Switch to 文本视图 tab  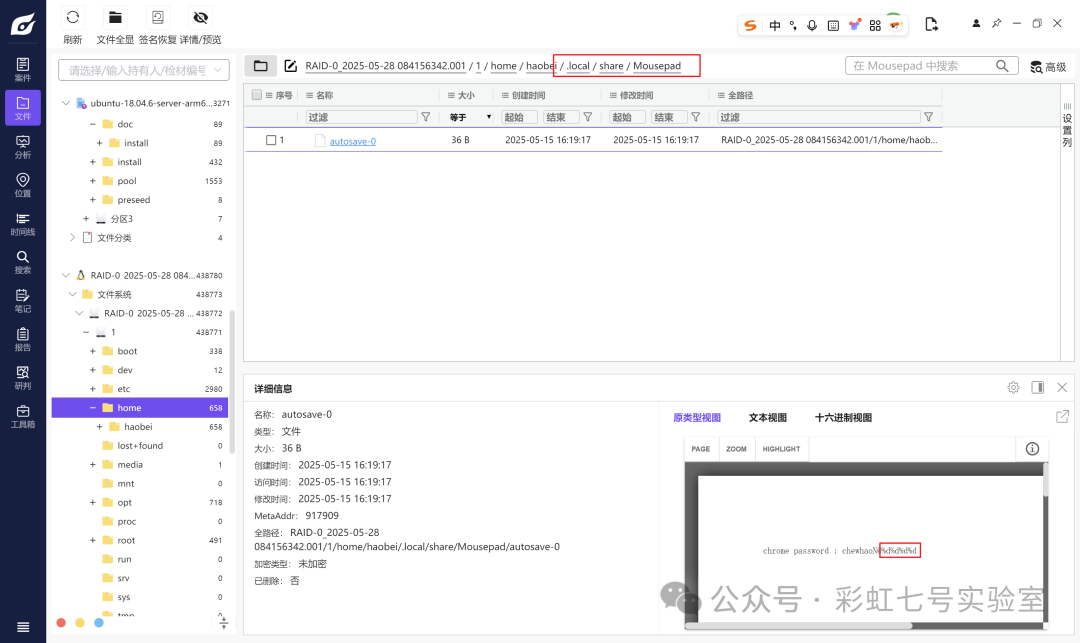(x=767, y=417)
